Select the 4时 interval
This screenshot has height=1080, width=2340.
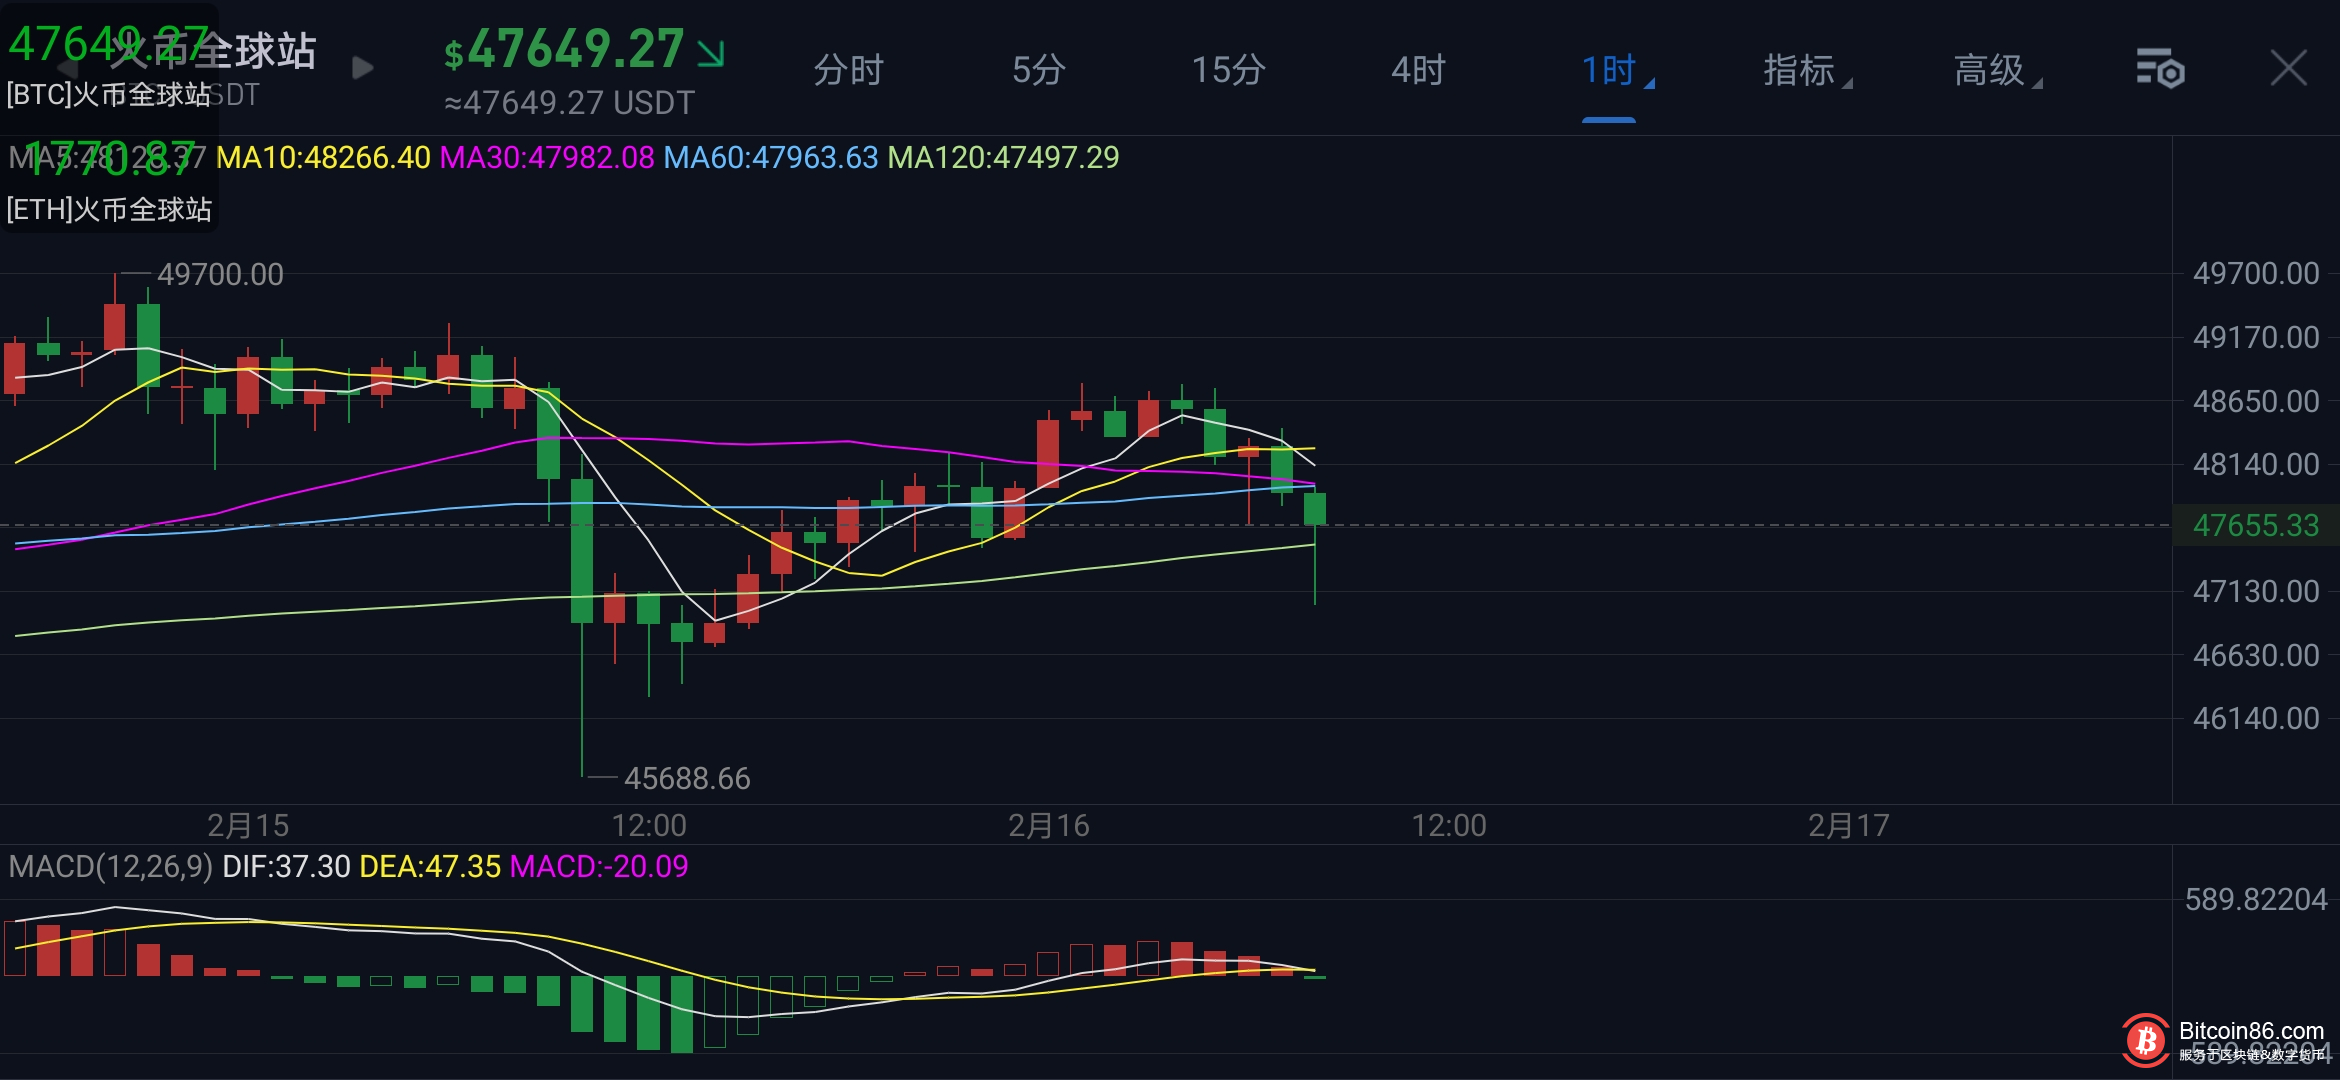click(x=1418, y=70)
